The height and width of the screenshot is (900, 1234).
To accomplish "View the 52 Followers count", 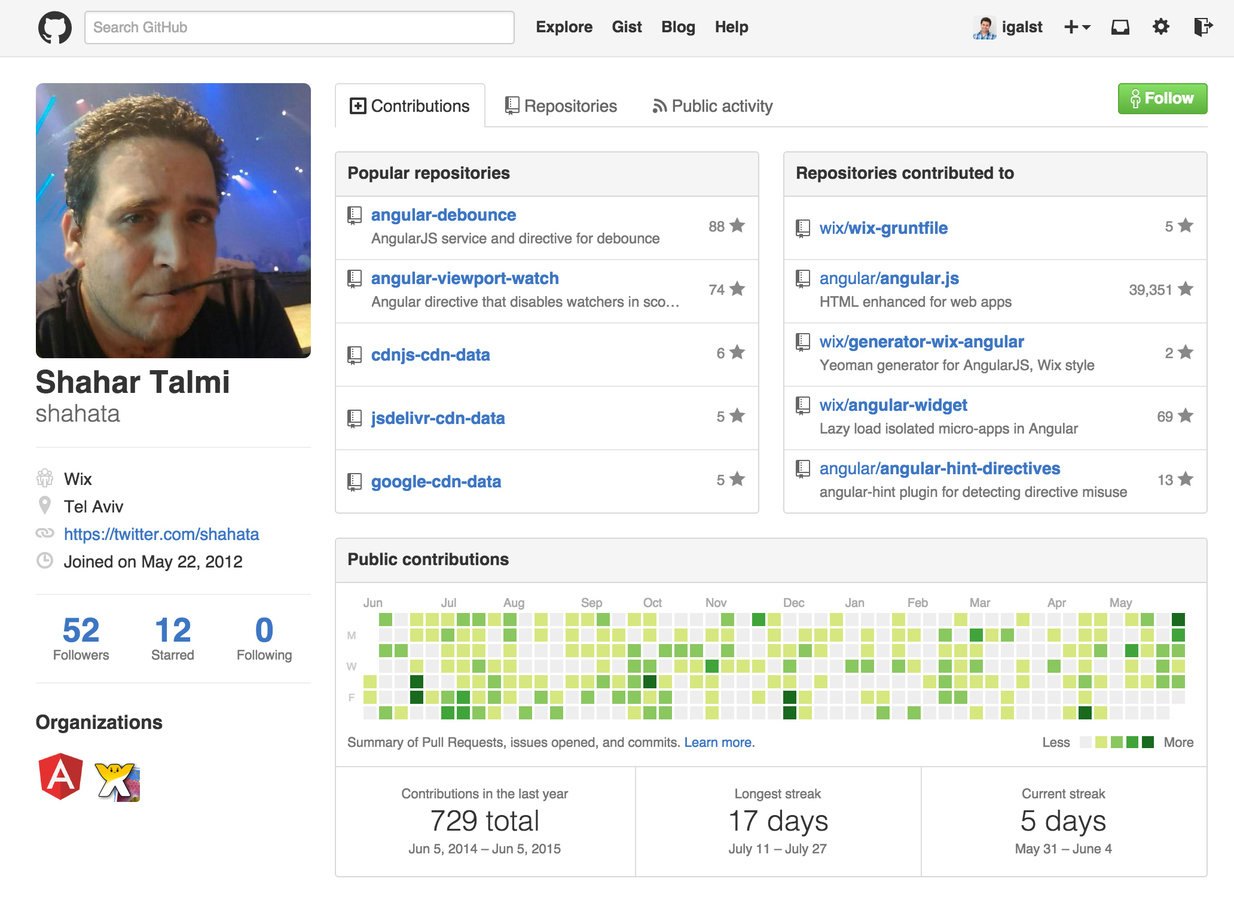I will [81, 638].
